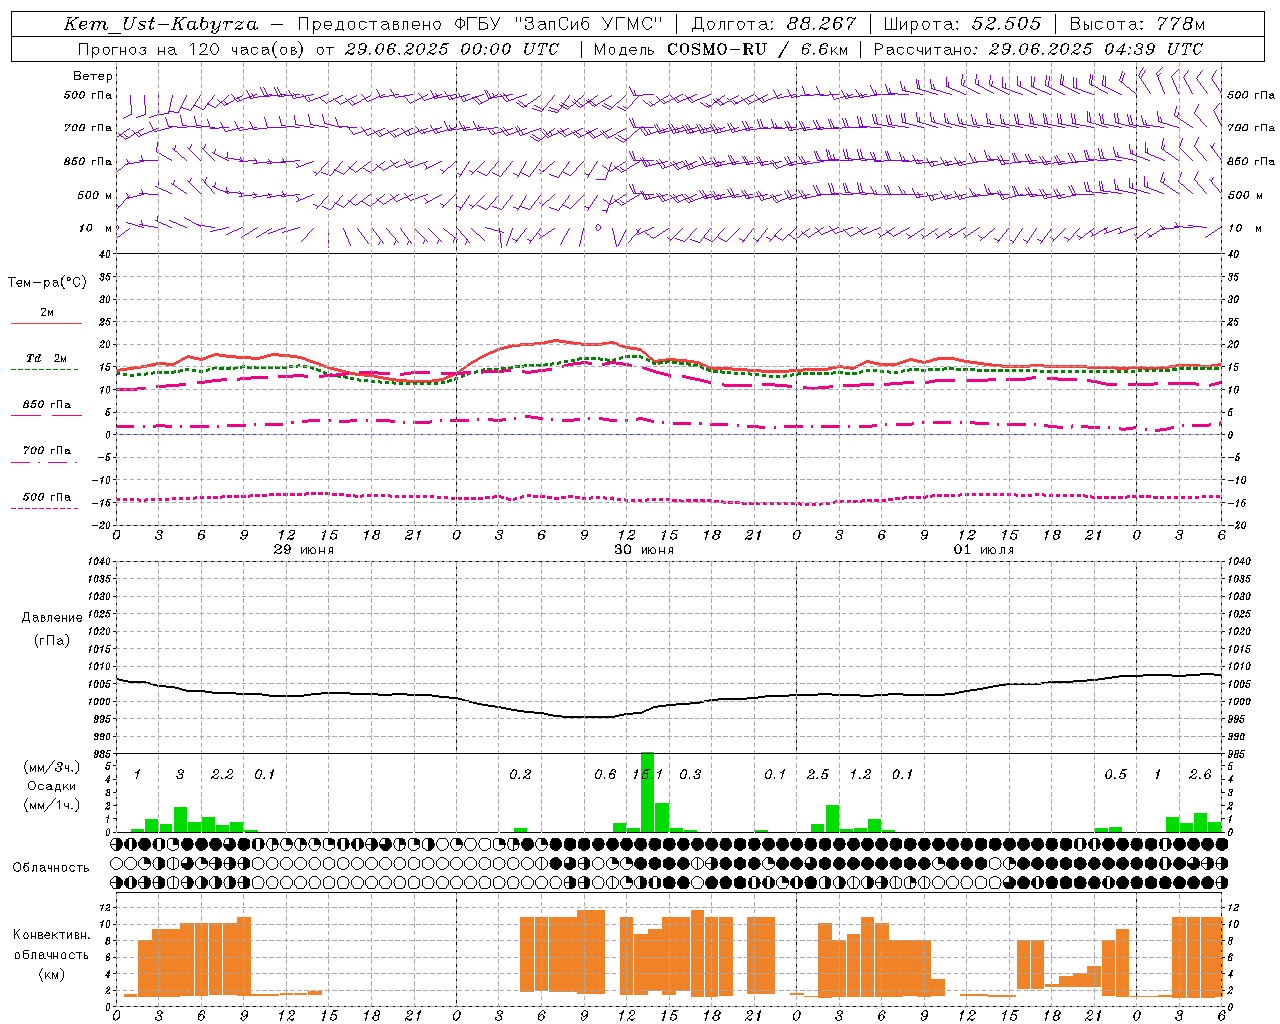
Task: Click the '(мм/3ч.)' precipitation unit label
Action: point(52,768)
